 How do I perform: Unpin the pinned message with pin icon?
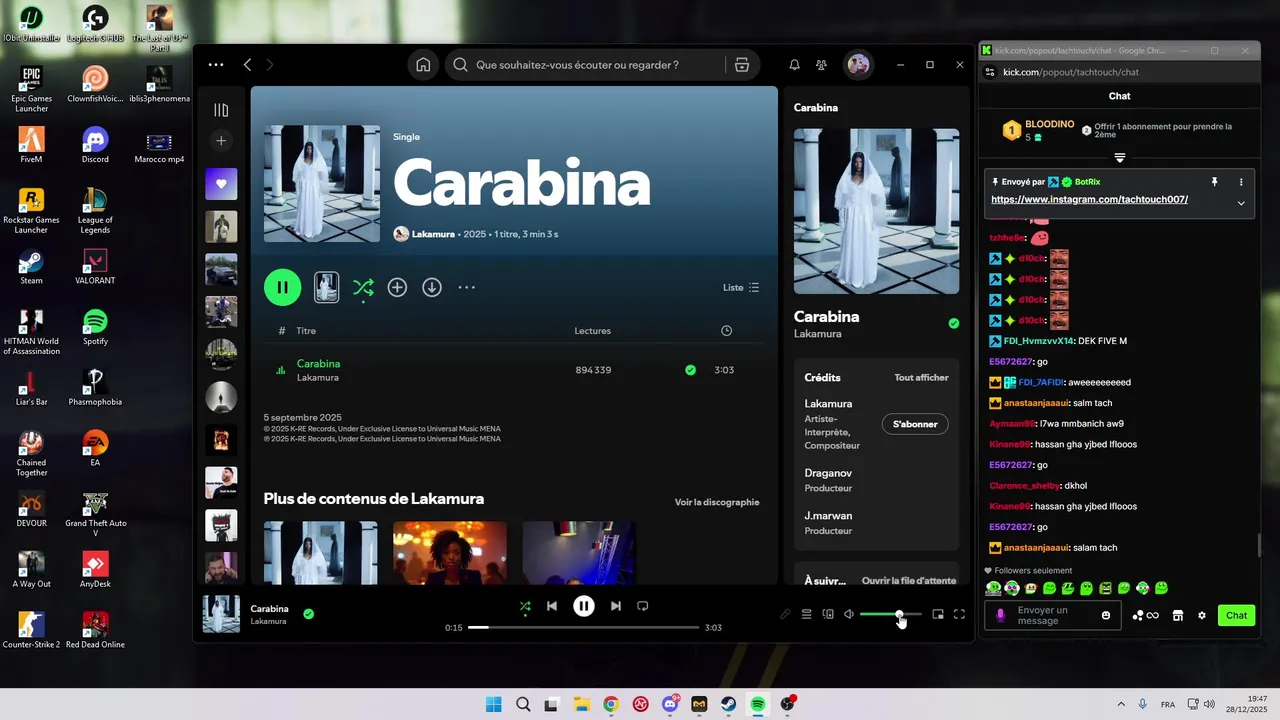[1214, 182]
